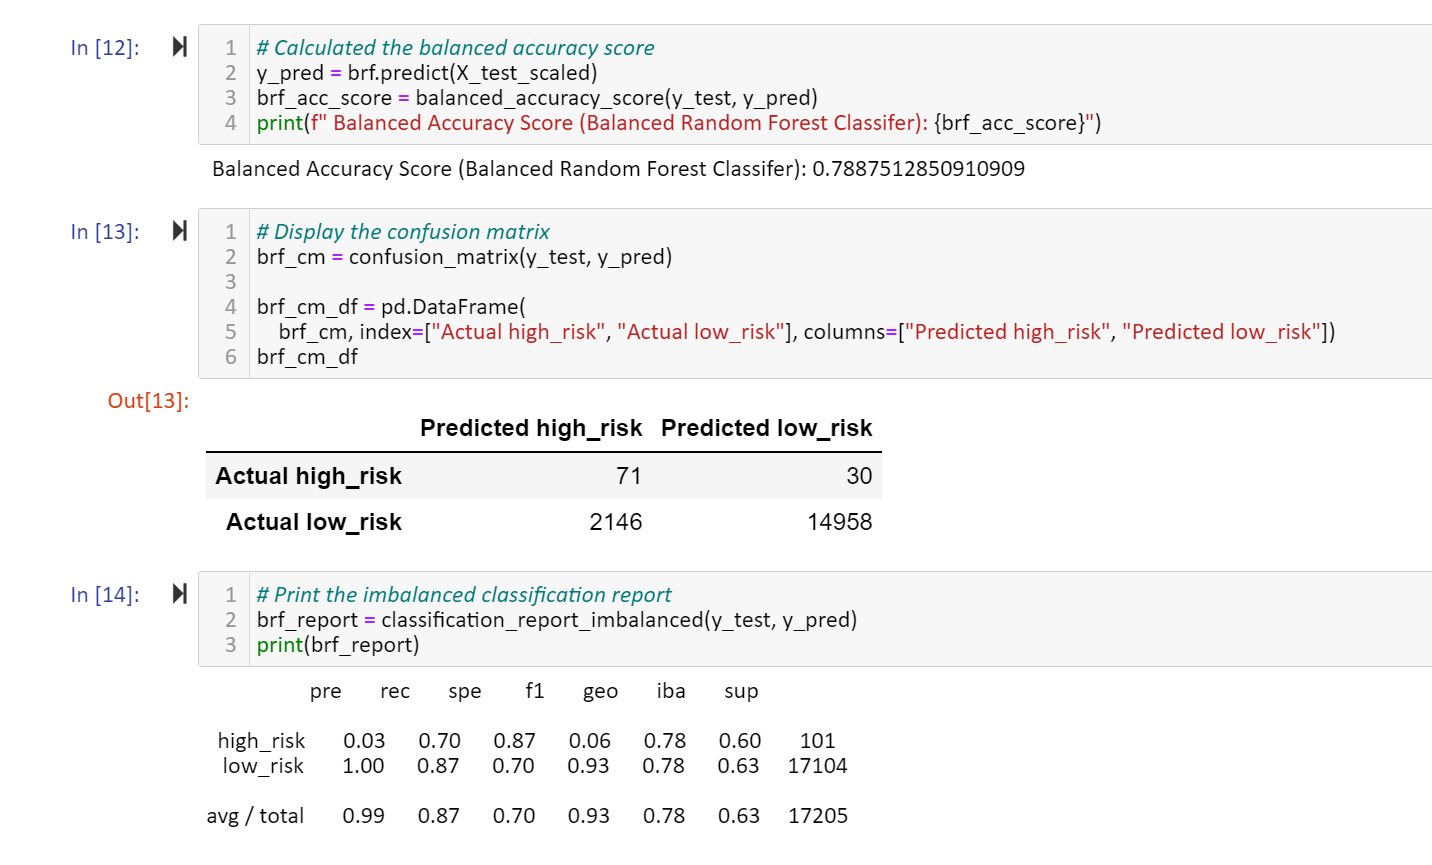The height and width of the screenshot is (865, 1432).
Task: Select the In [12] prompt label
Action: [x=103, y=47]
